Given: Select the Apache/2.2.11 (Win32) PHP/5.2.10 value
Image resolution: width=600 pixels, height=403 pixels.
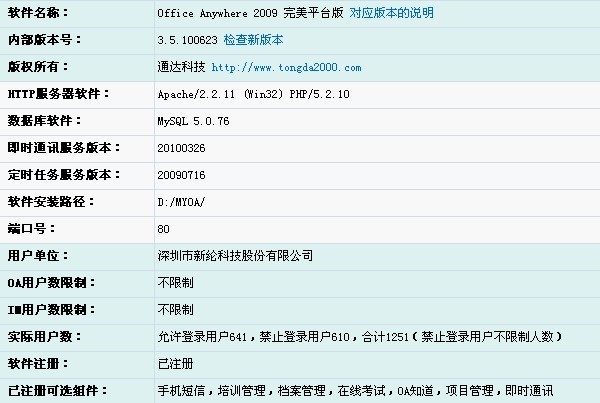Looking at the screenshot, I should (253, 94).
